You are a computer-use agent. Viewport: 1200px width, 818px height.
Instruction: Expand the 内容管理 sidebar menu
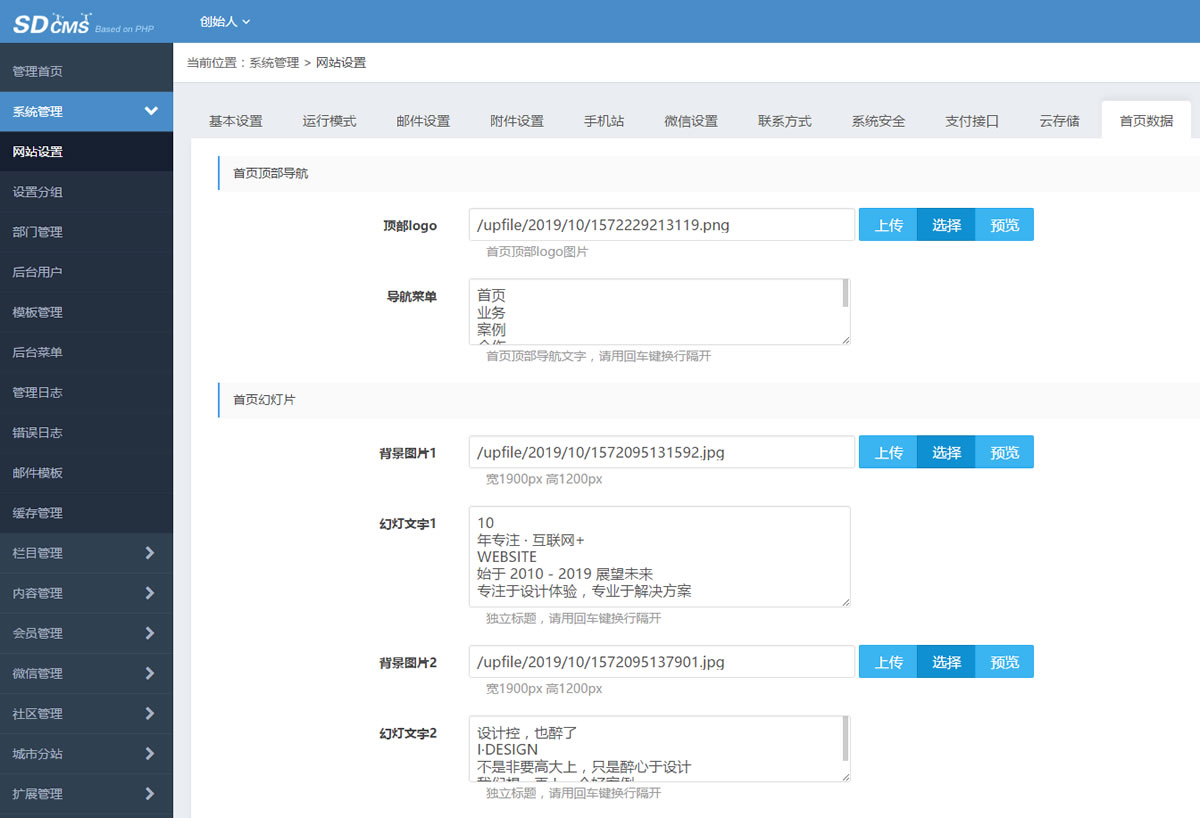pyautogui.click(x=86, y=593)
